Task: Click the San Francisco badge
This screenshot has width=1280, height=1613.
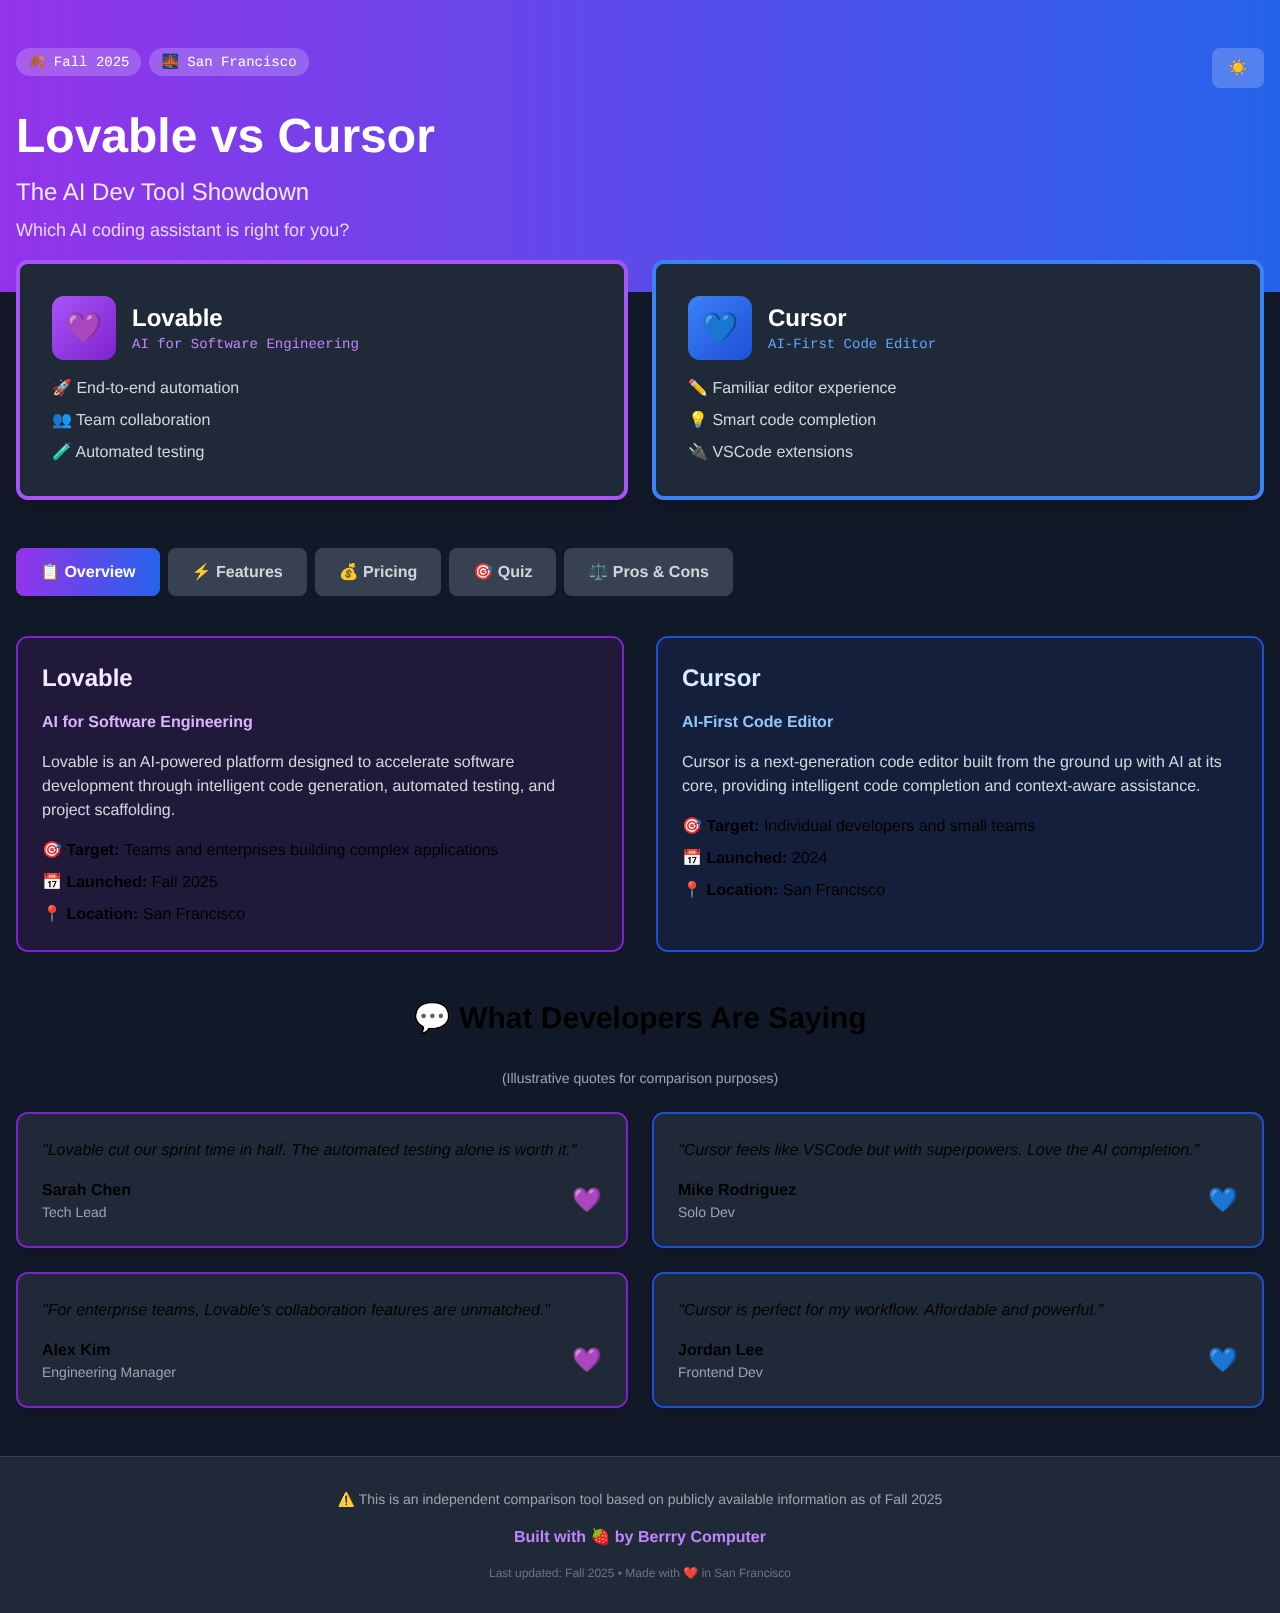Action: [229, 62]
